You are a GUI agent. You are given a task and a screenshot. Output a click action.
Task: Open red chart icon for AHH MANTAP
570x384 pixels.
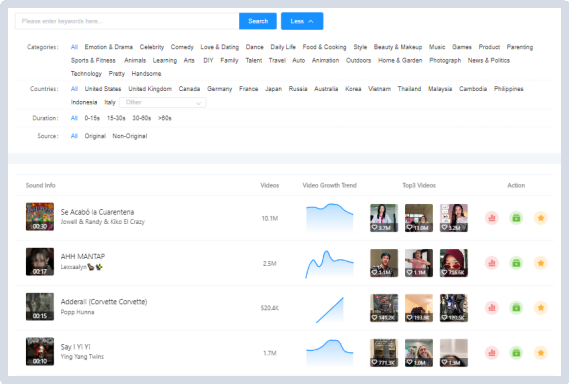coord(491,263)
